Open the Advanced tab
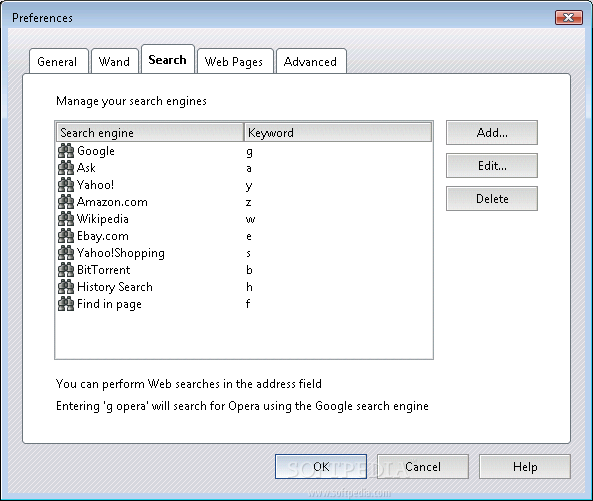This screenshot has width=593, height=501. (x=311, y=61)
